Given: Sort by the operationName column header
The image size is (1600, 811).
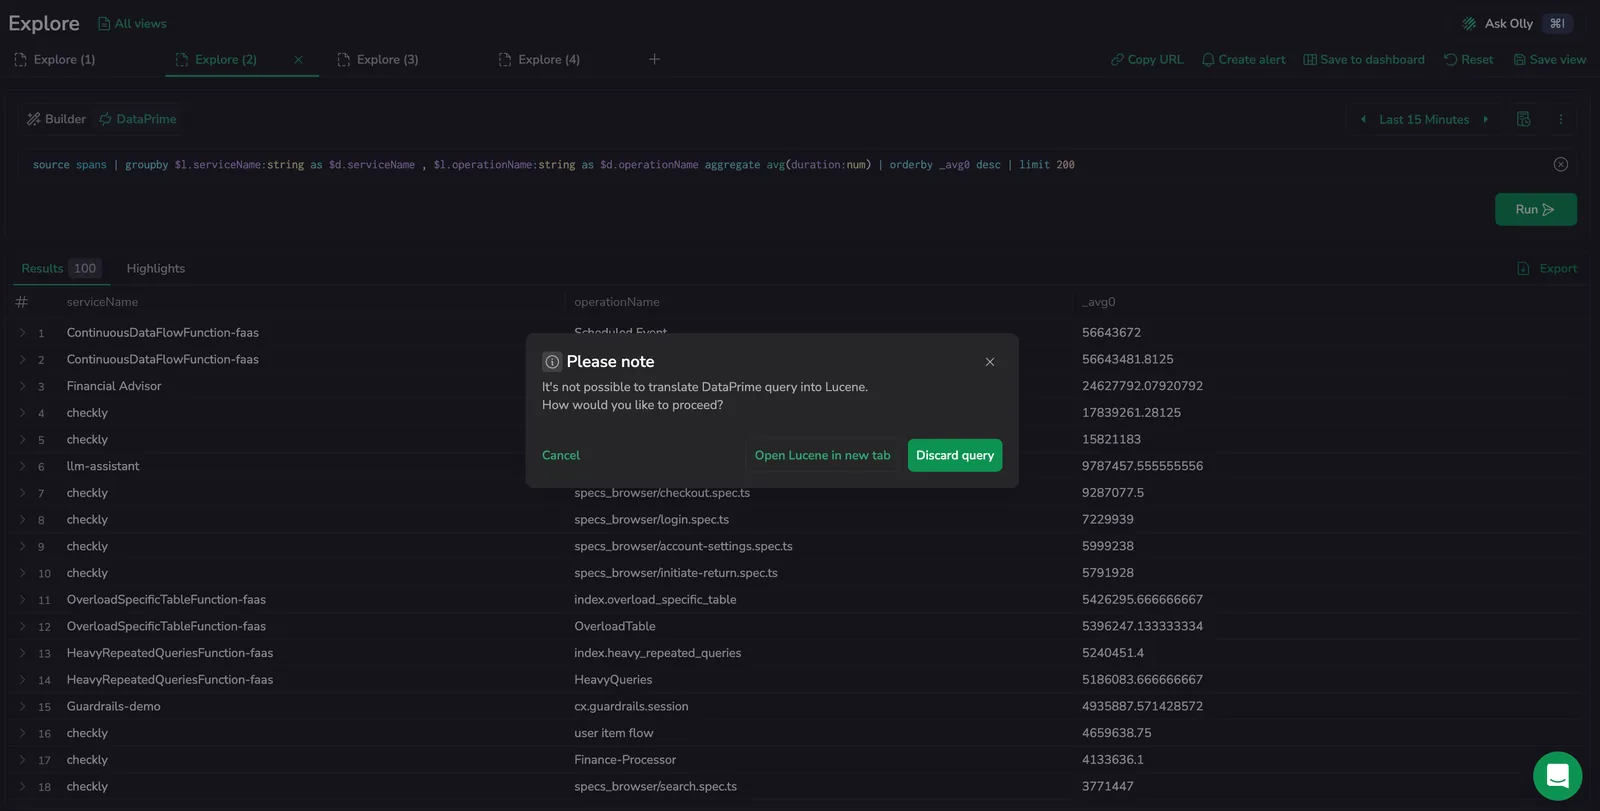Looking at the screenshot, I should pyautogui.click(x=617, y=302).
